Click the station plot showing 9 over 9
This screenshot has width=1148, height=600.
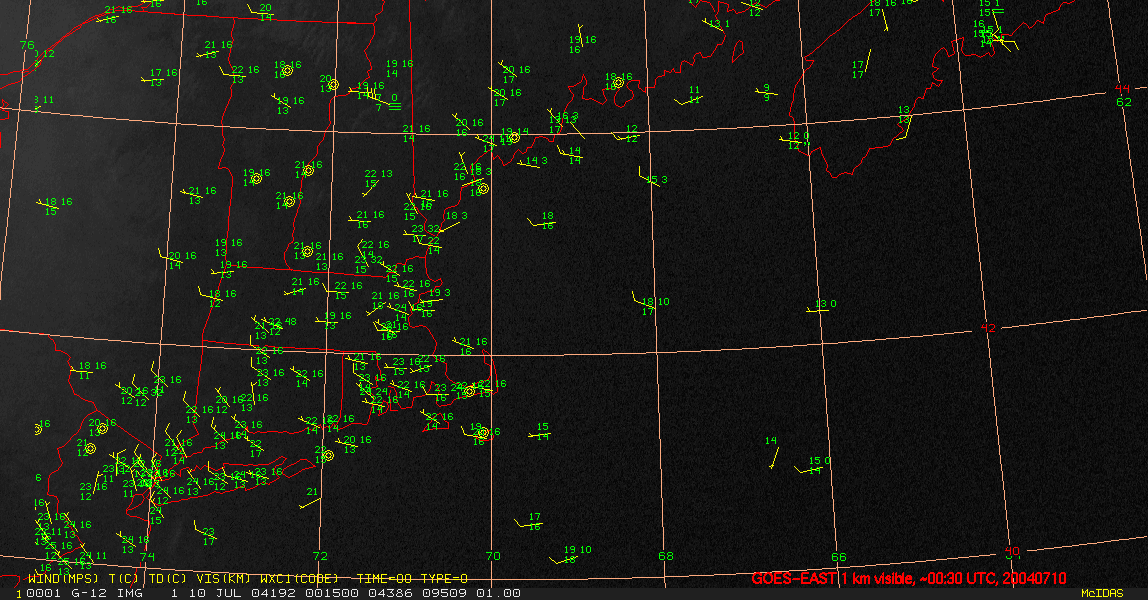(x=767, y=92)
